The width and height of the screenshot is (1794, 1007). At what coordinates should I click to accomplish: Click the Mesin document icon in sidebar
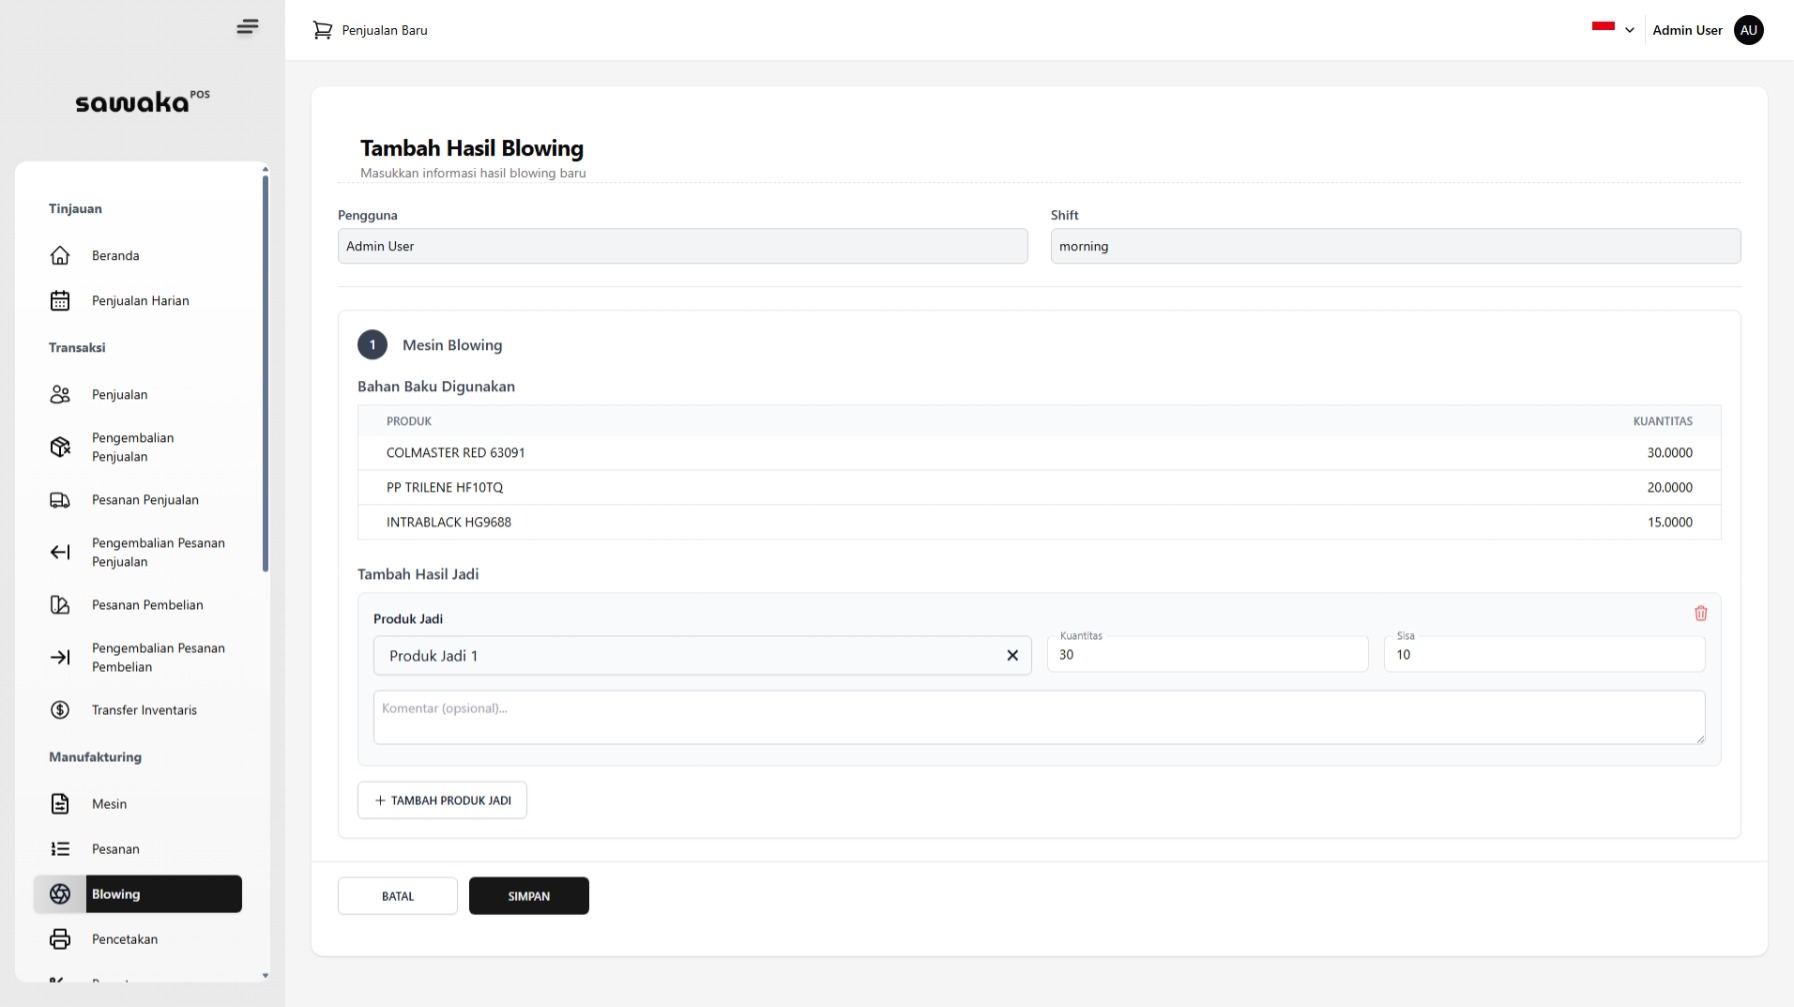click(x=60, y=804)
